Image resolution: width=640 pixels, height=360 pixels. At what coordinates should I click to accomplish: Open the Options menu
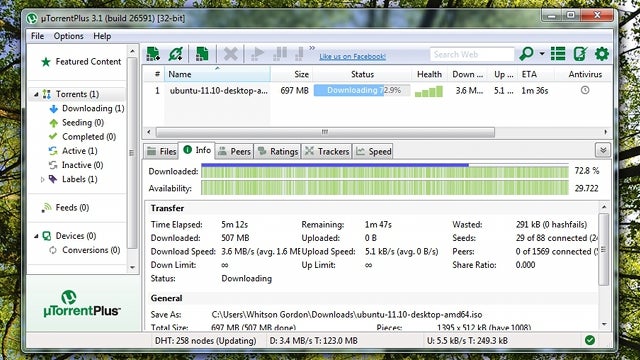69,36
